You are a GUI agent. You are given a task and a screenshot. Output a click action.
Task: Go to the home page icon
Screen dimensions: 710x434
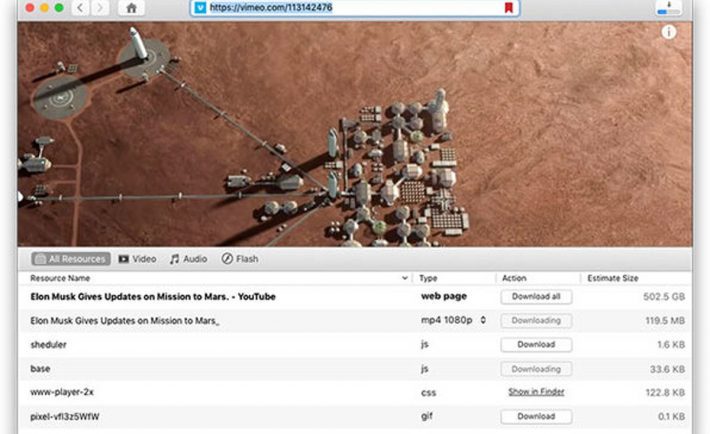click(131, 8)
